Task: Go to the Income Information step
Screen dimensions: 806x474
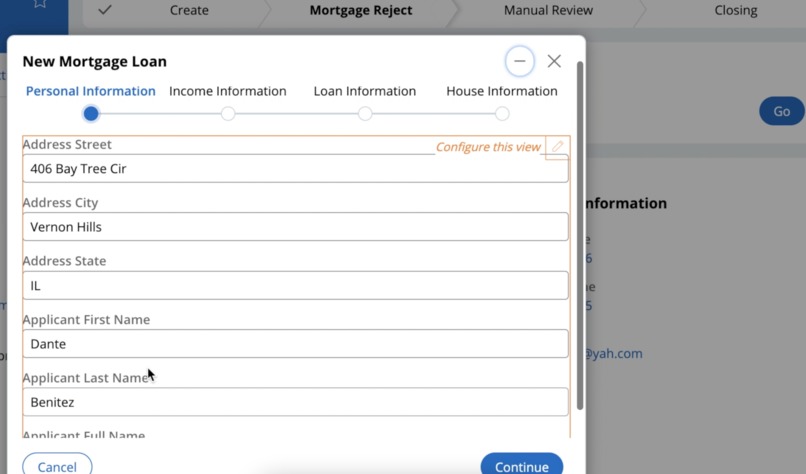Action: point(228,91)
